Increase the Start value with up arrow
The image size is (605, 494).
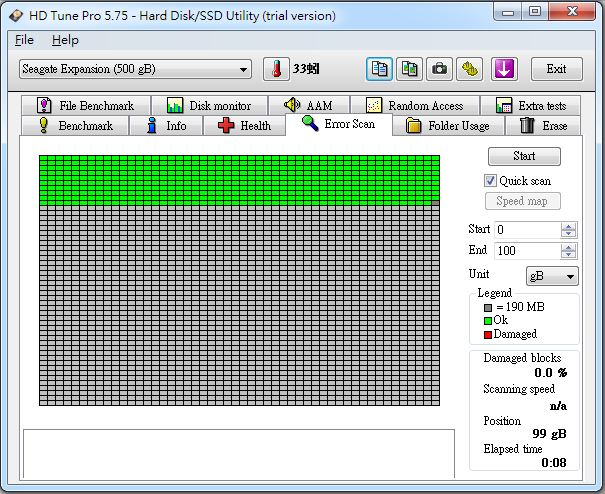click(568, 226)
